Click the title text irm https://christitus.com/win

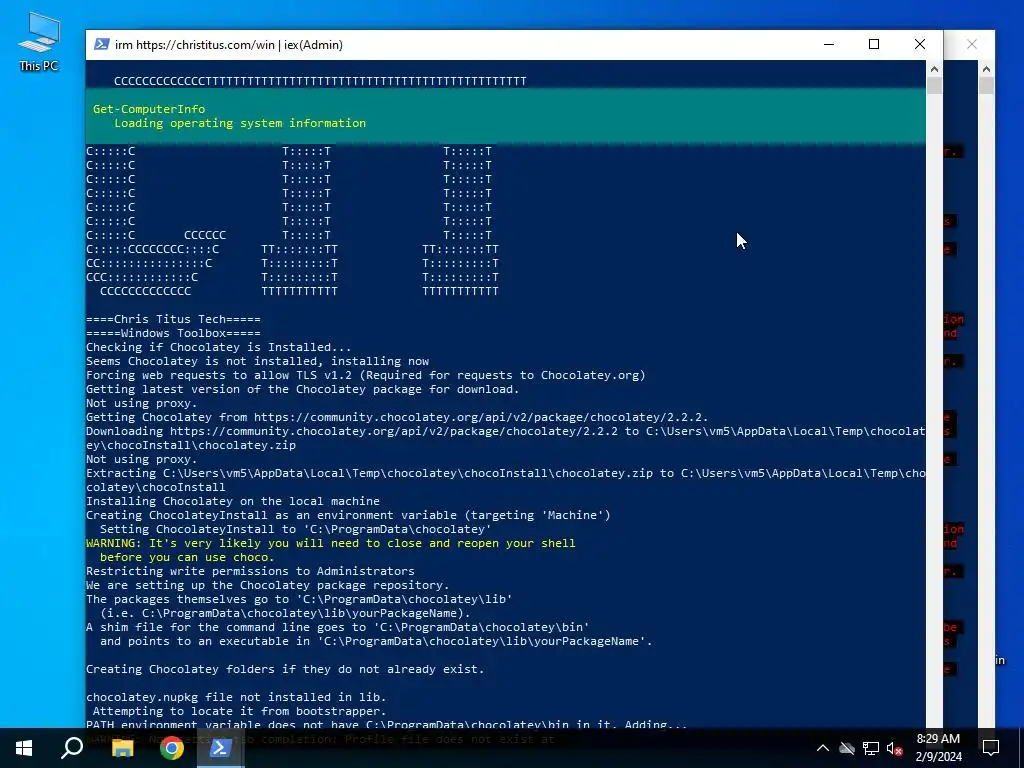click(x=195, y=45)
